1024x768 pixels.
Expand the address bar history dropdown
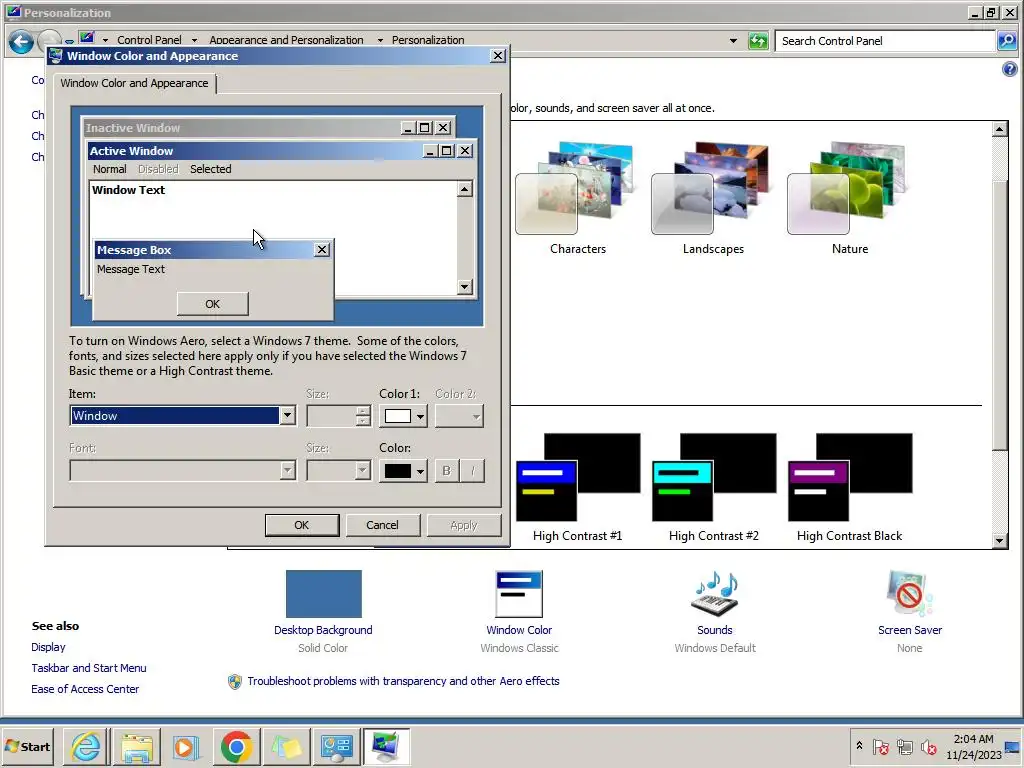733,40
